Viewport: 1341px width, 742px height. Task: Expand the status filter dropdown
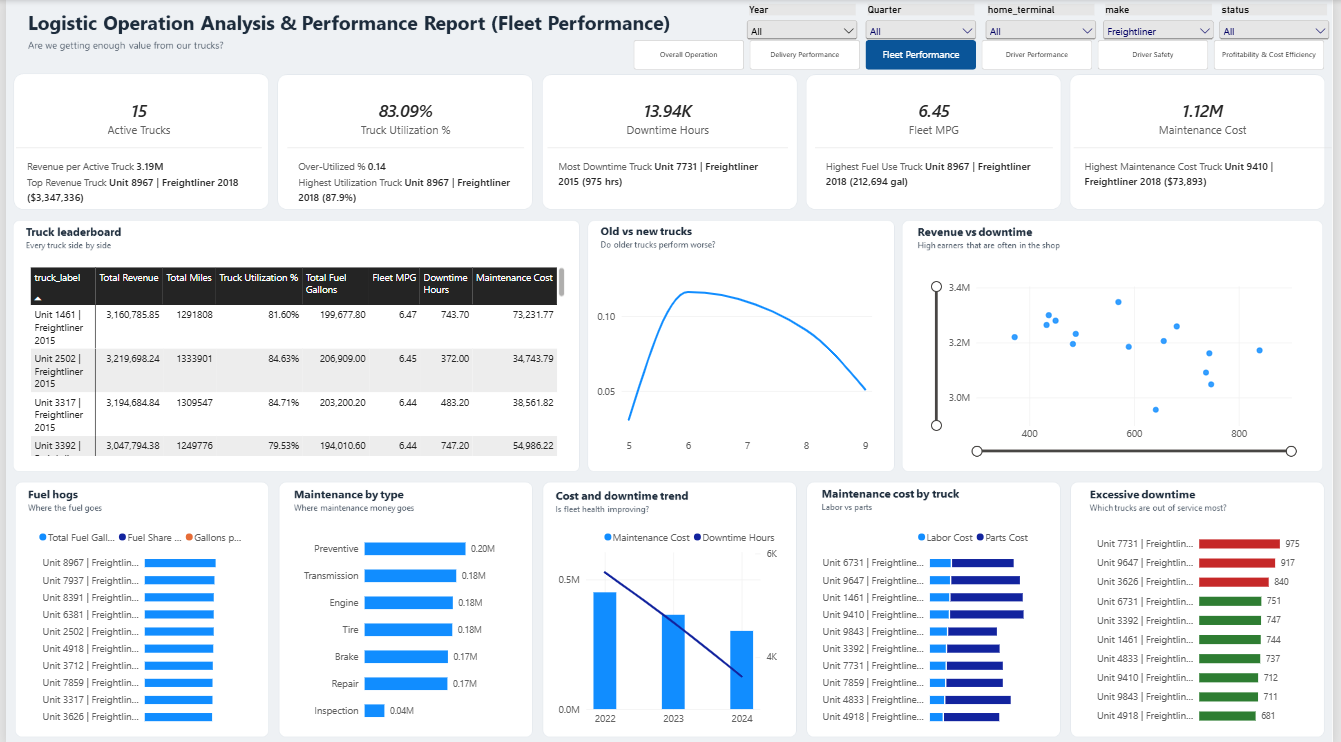1274,31
